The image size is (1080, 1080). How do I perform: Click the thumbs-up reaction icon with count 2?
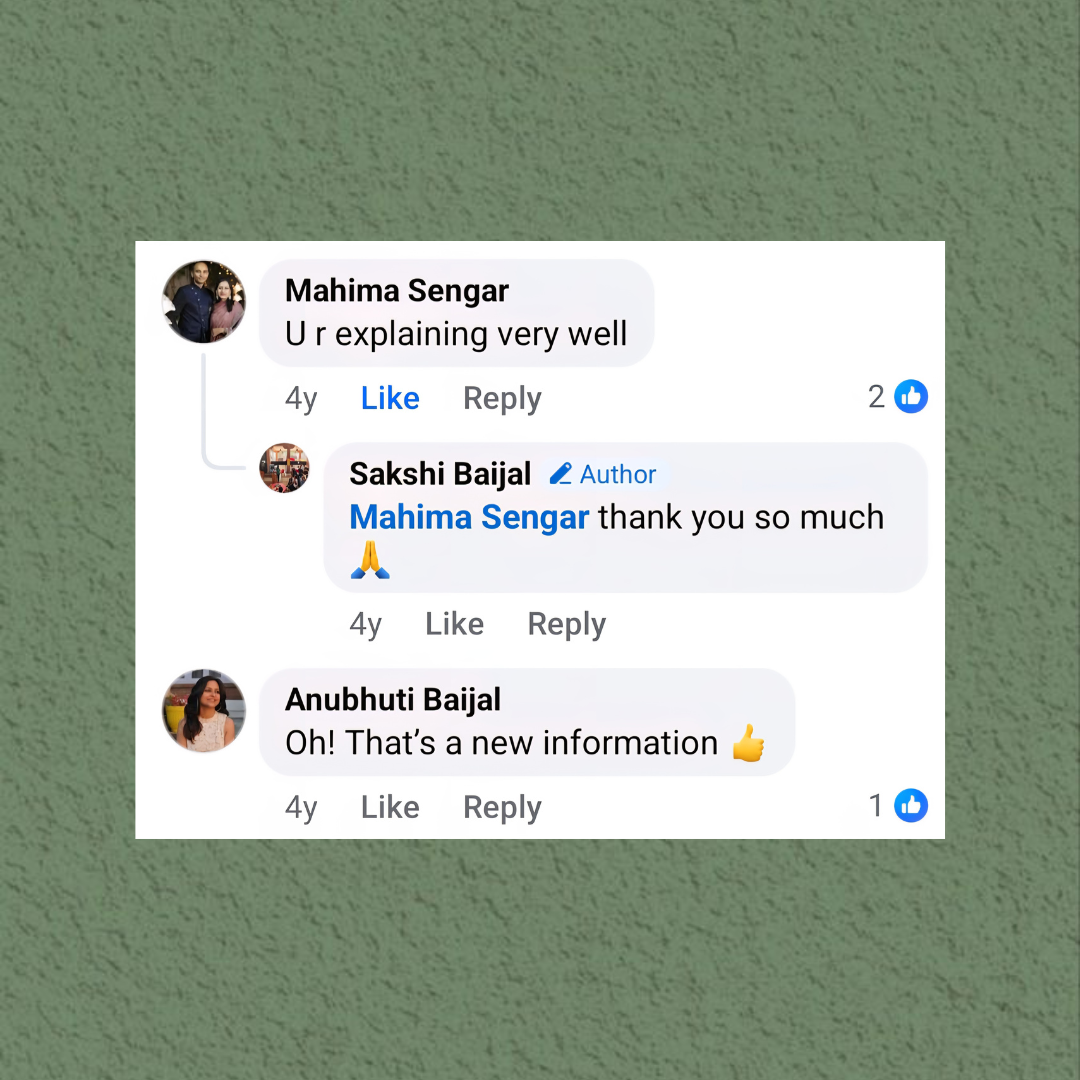[x=911, y=397]
